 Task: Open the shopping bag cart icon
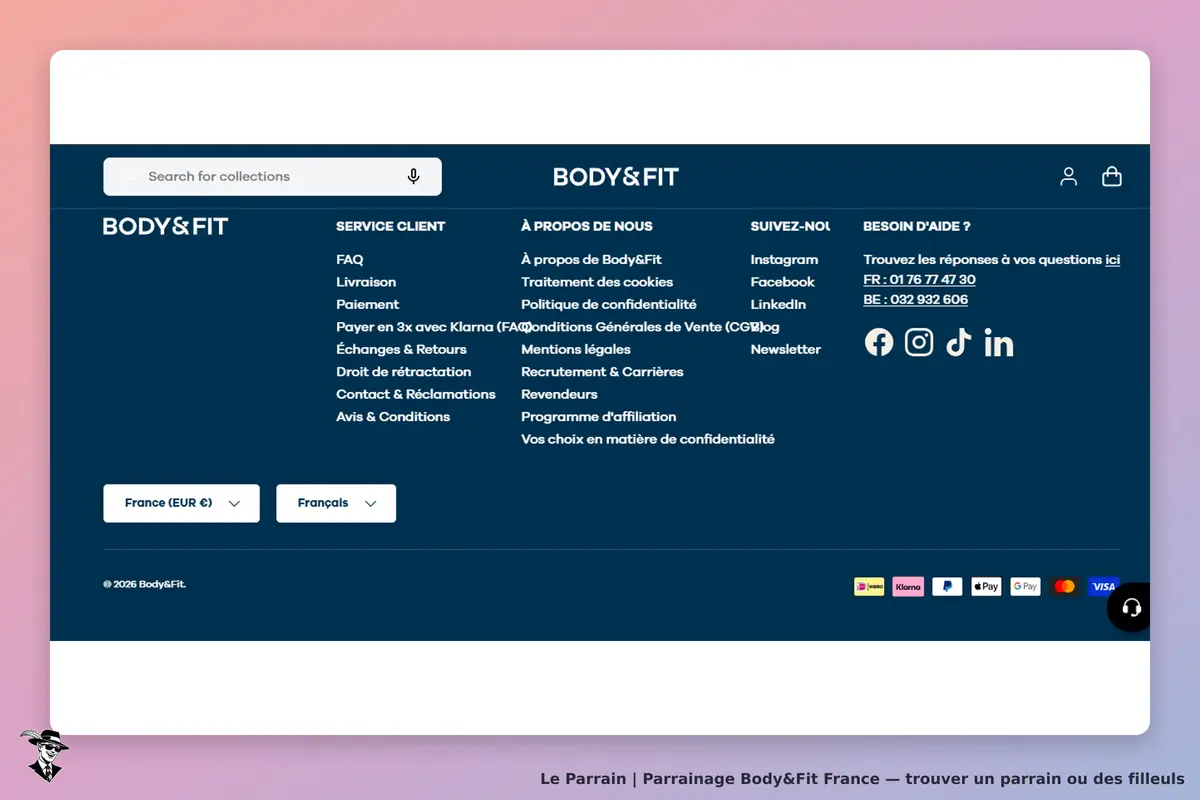click(x=1112, y=177)
